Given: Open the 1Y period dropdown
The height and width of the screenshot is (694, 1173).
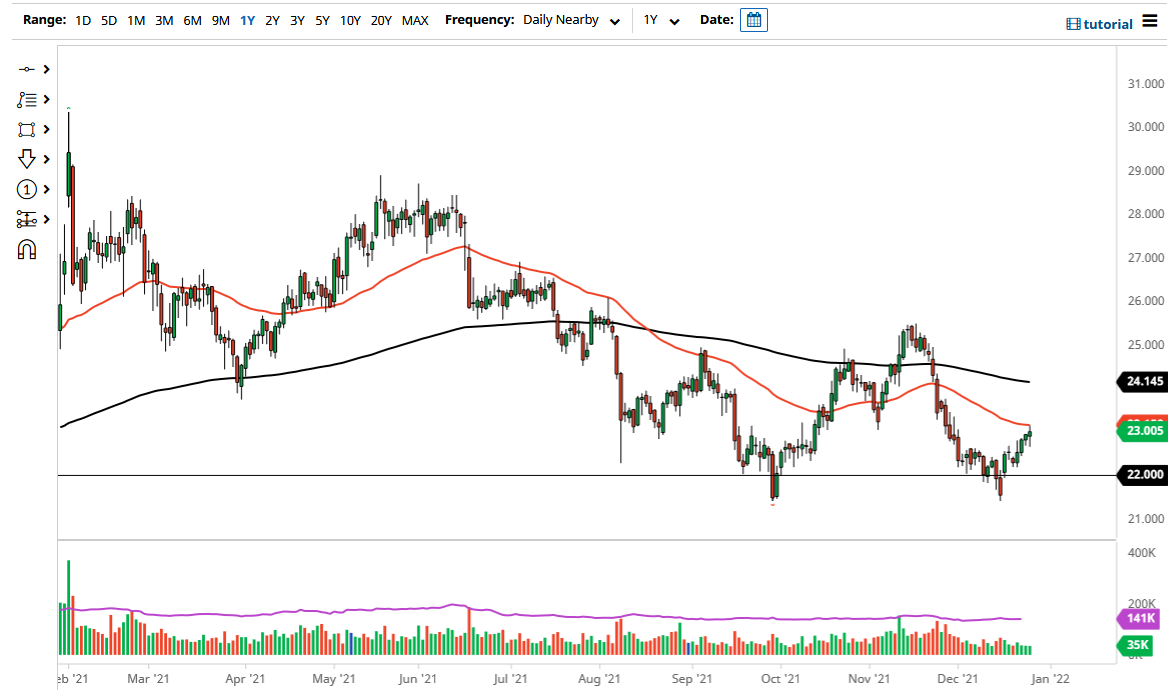Looking at the screenshot, I should click(x=661, y=20).
